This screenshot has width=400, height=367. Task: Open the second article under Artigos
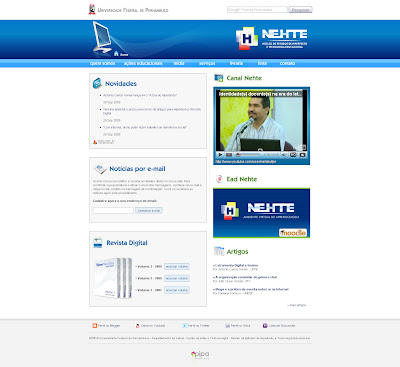(x=245, y=277)
